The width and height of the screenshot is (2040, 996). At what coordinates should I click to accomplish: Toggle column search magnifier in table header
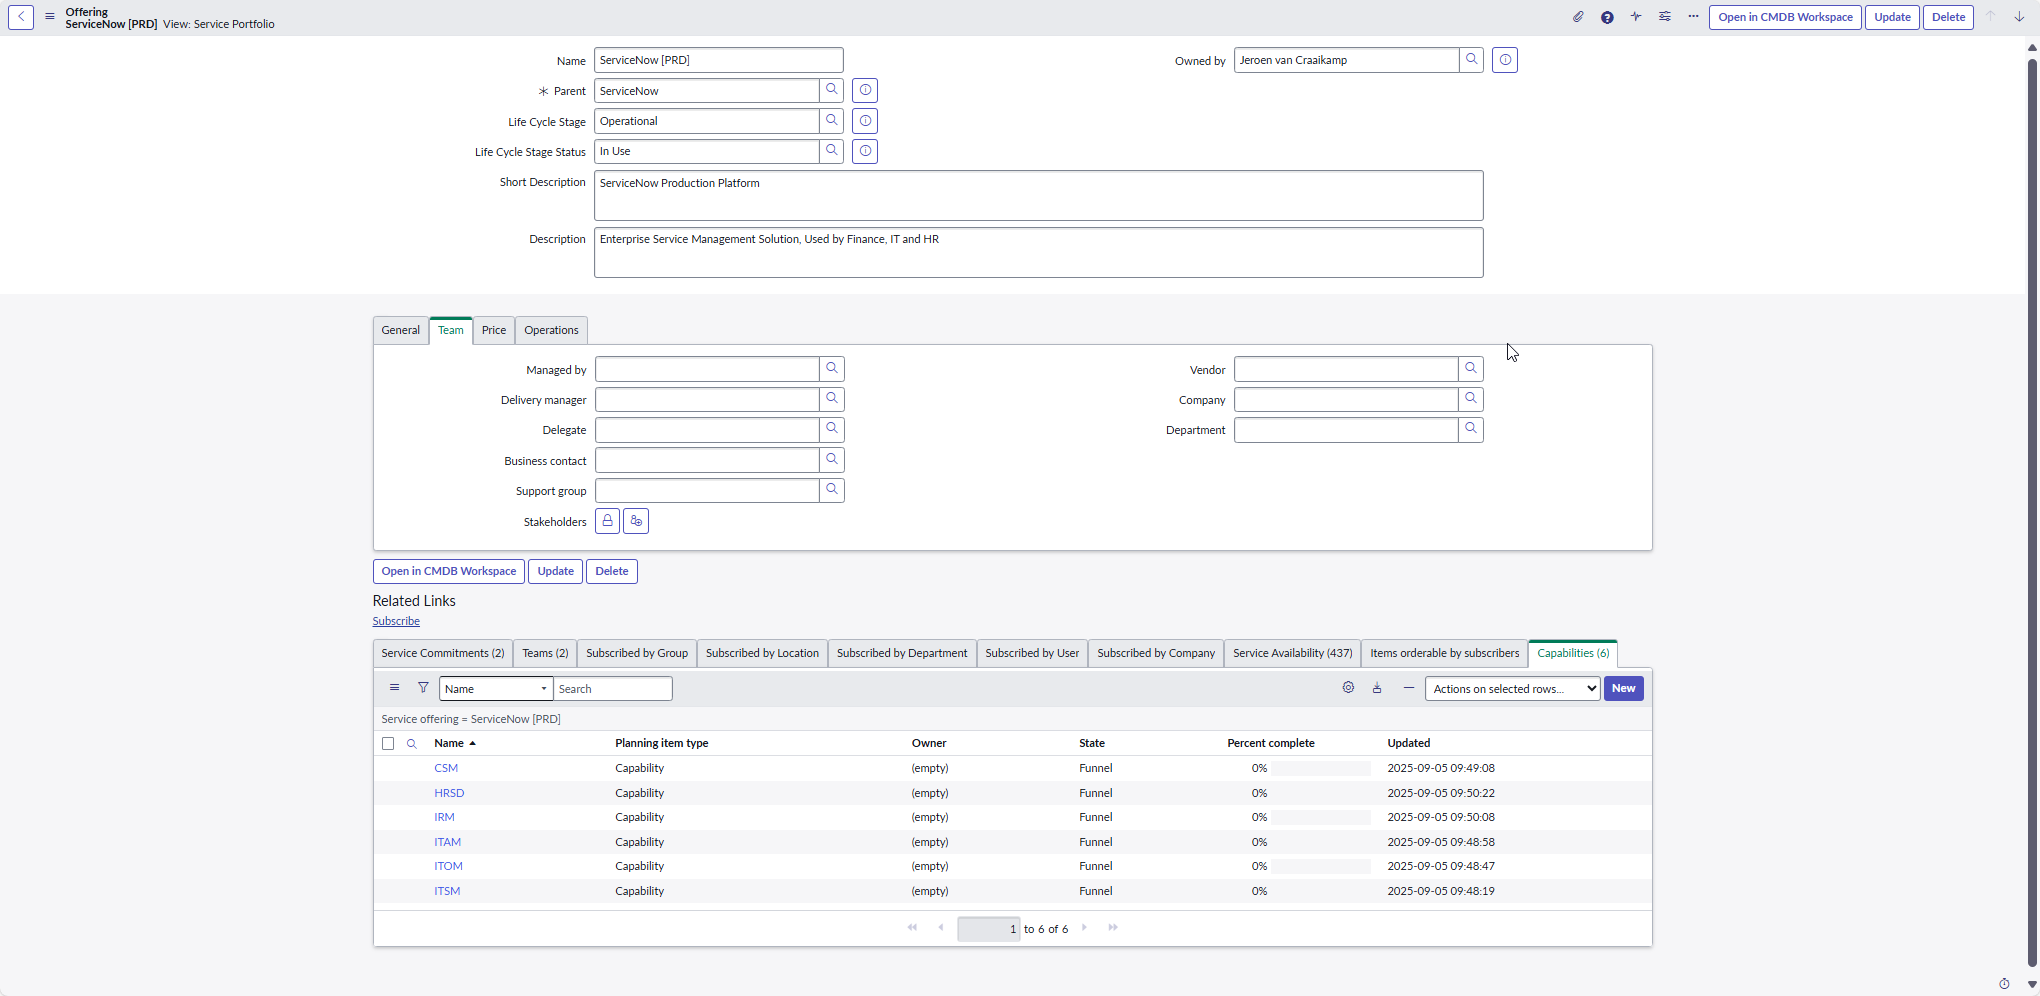click(x=411, y=744)
